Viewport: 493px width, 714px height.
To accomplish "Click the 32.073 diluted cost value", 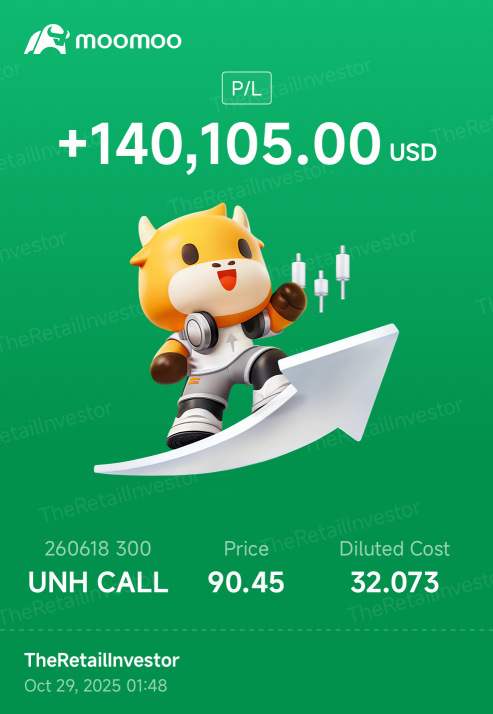I will pos(395,582).
